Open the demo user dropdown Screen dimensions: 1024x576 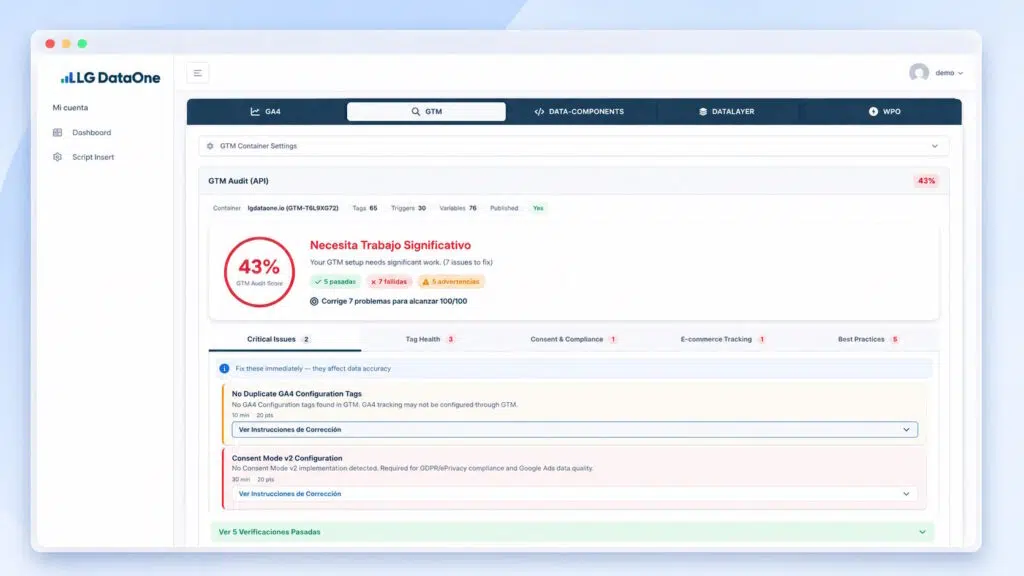click(x=948, y=73)
